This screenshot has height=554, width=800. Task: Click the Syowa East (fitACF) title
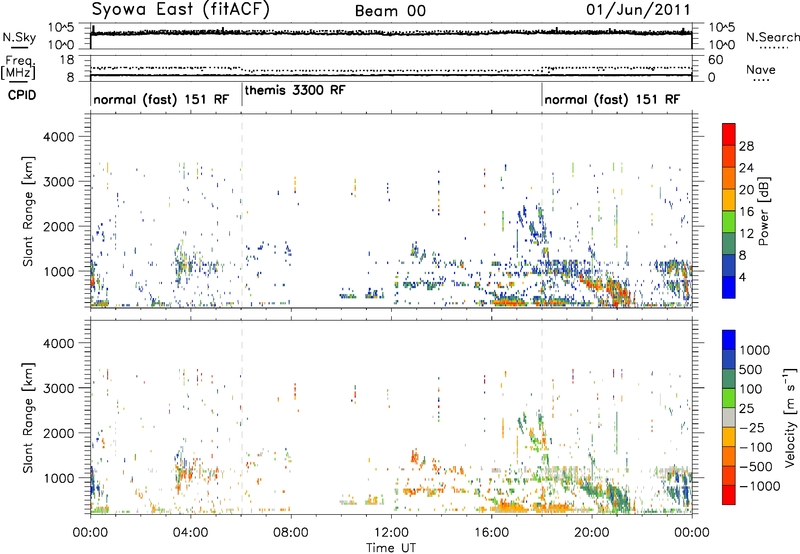180,10
